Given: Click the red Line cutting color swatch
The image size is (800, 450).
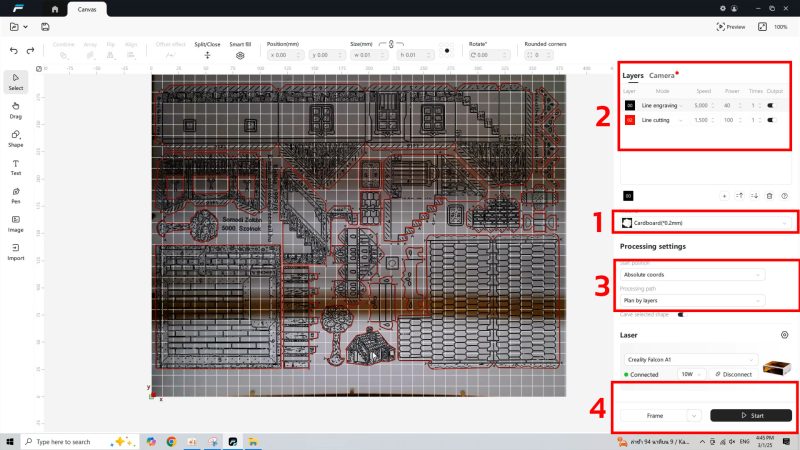Looking at the screenshot, I should pyautogui.click(x=630, y=120).
